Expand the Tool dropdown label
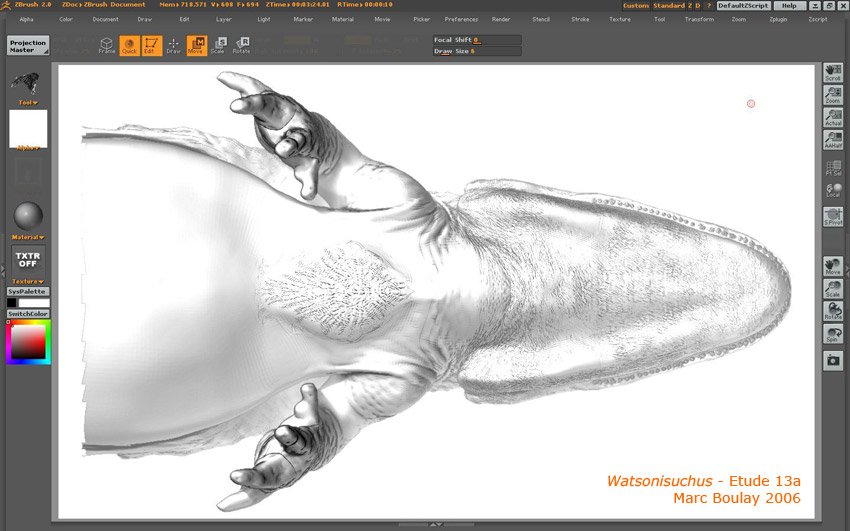 (28, 102)
